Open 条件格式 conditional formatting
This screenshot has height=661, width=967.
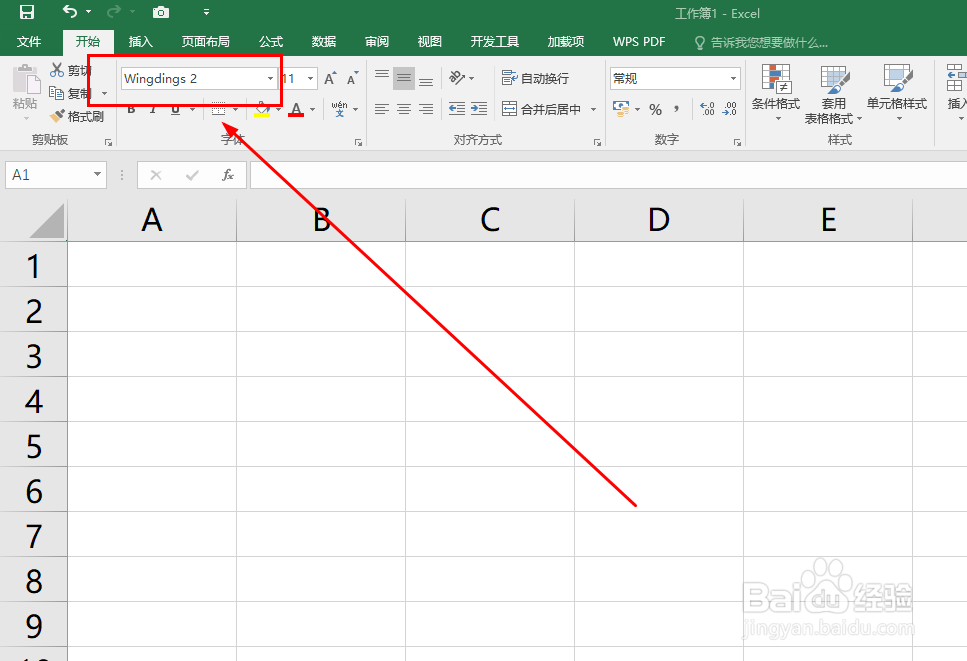pos(776,92)
